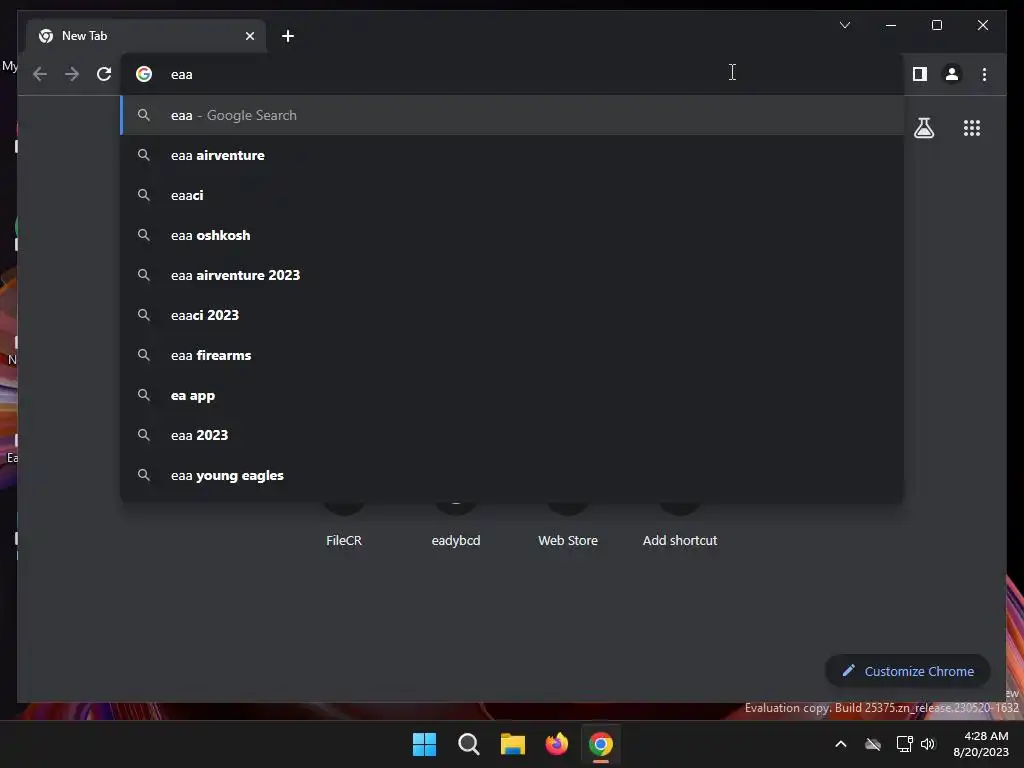
Task: Go forward with the forward arrow
Action: point(72,74)
